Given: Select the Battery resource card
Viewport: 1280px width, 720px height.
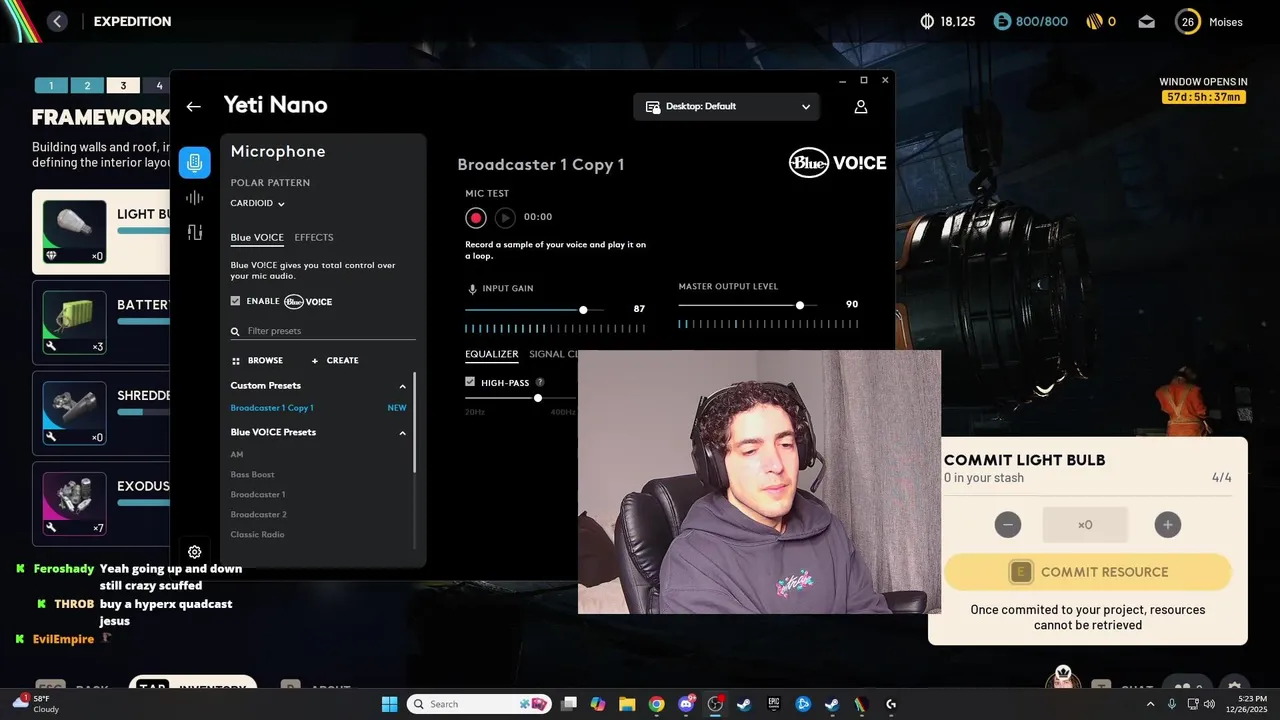Looking at the screenshot, I should click(x=102, y=323).
